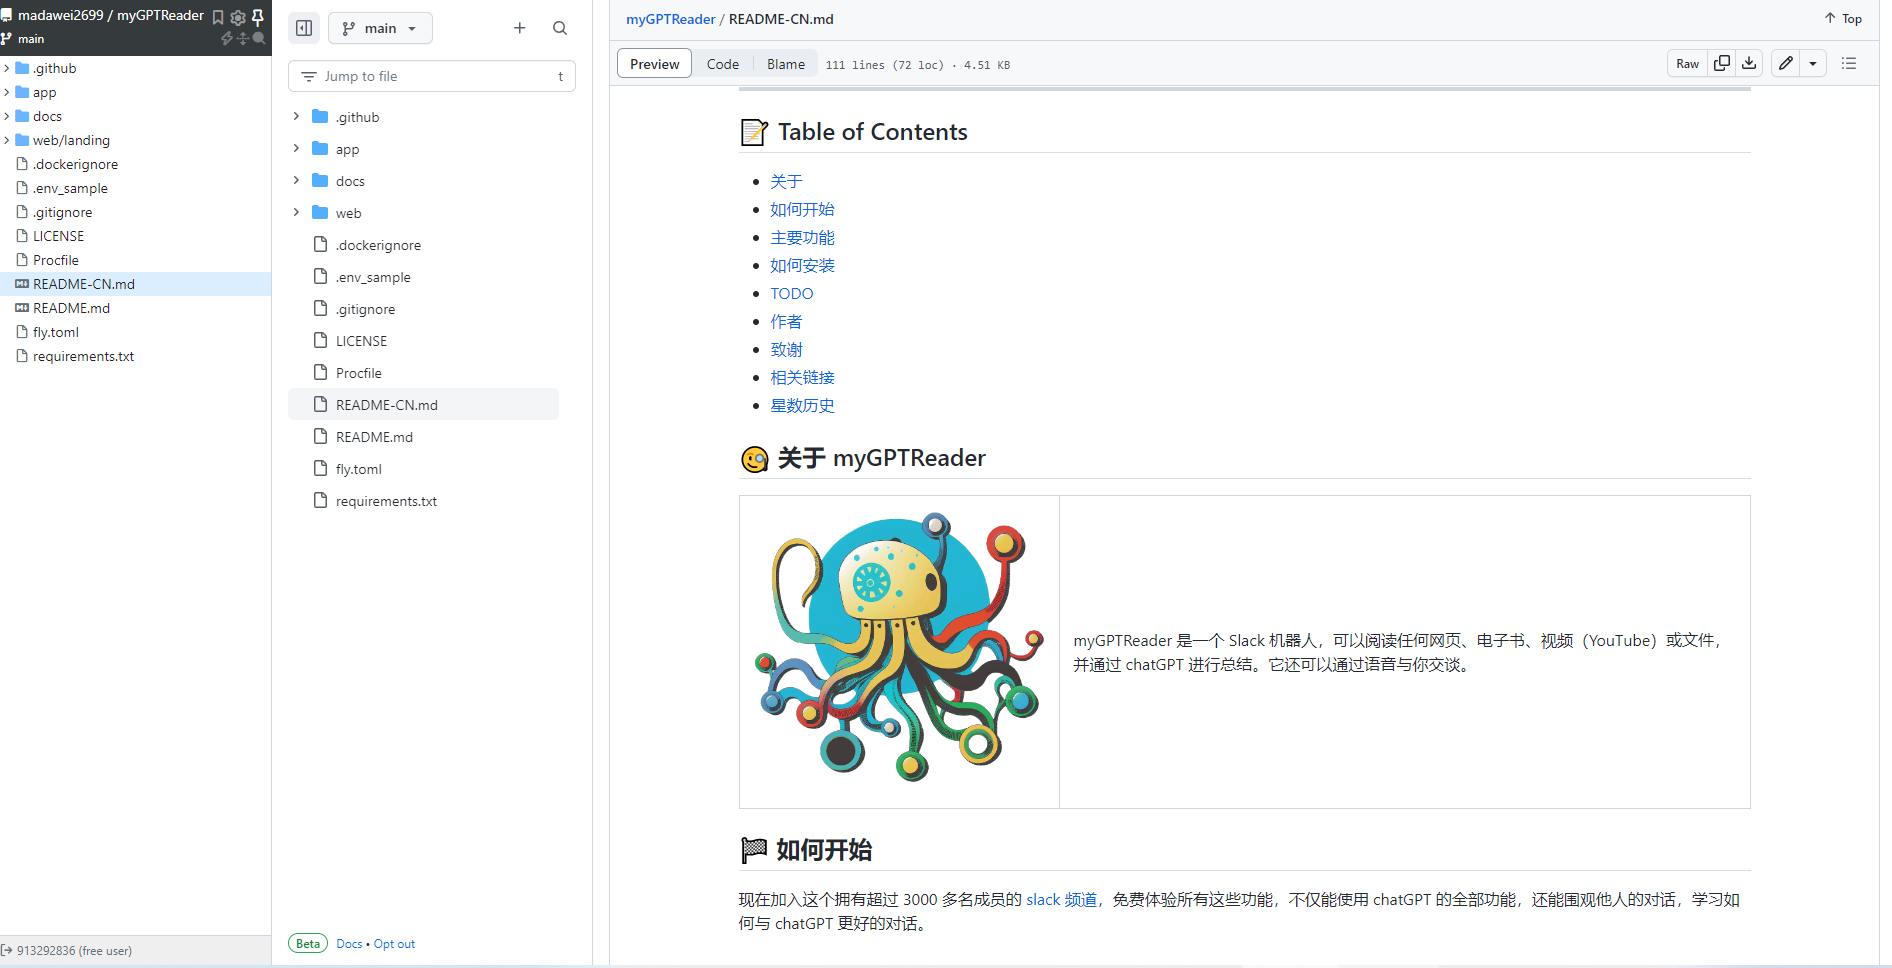Copy raw file contents icon
Image resolution: width=1892 pixels, height=968 pixels.
coord(1722,63)
